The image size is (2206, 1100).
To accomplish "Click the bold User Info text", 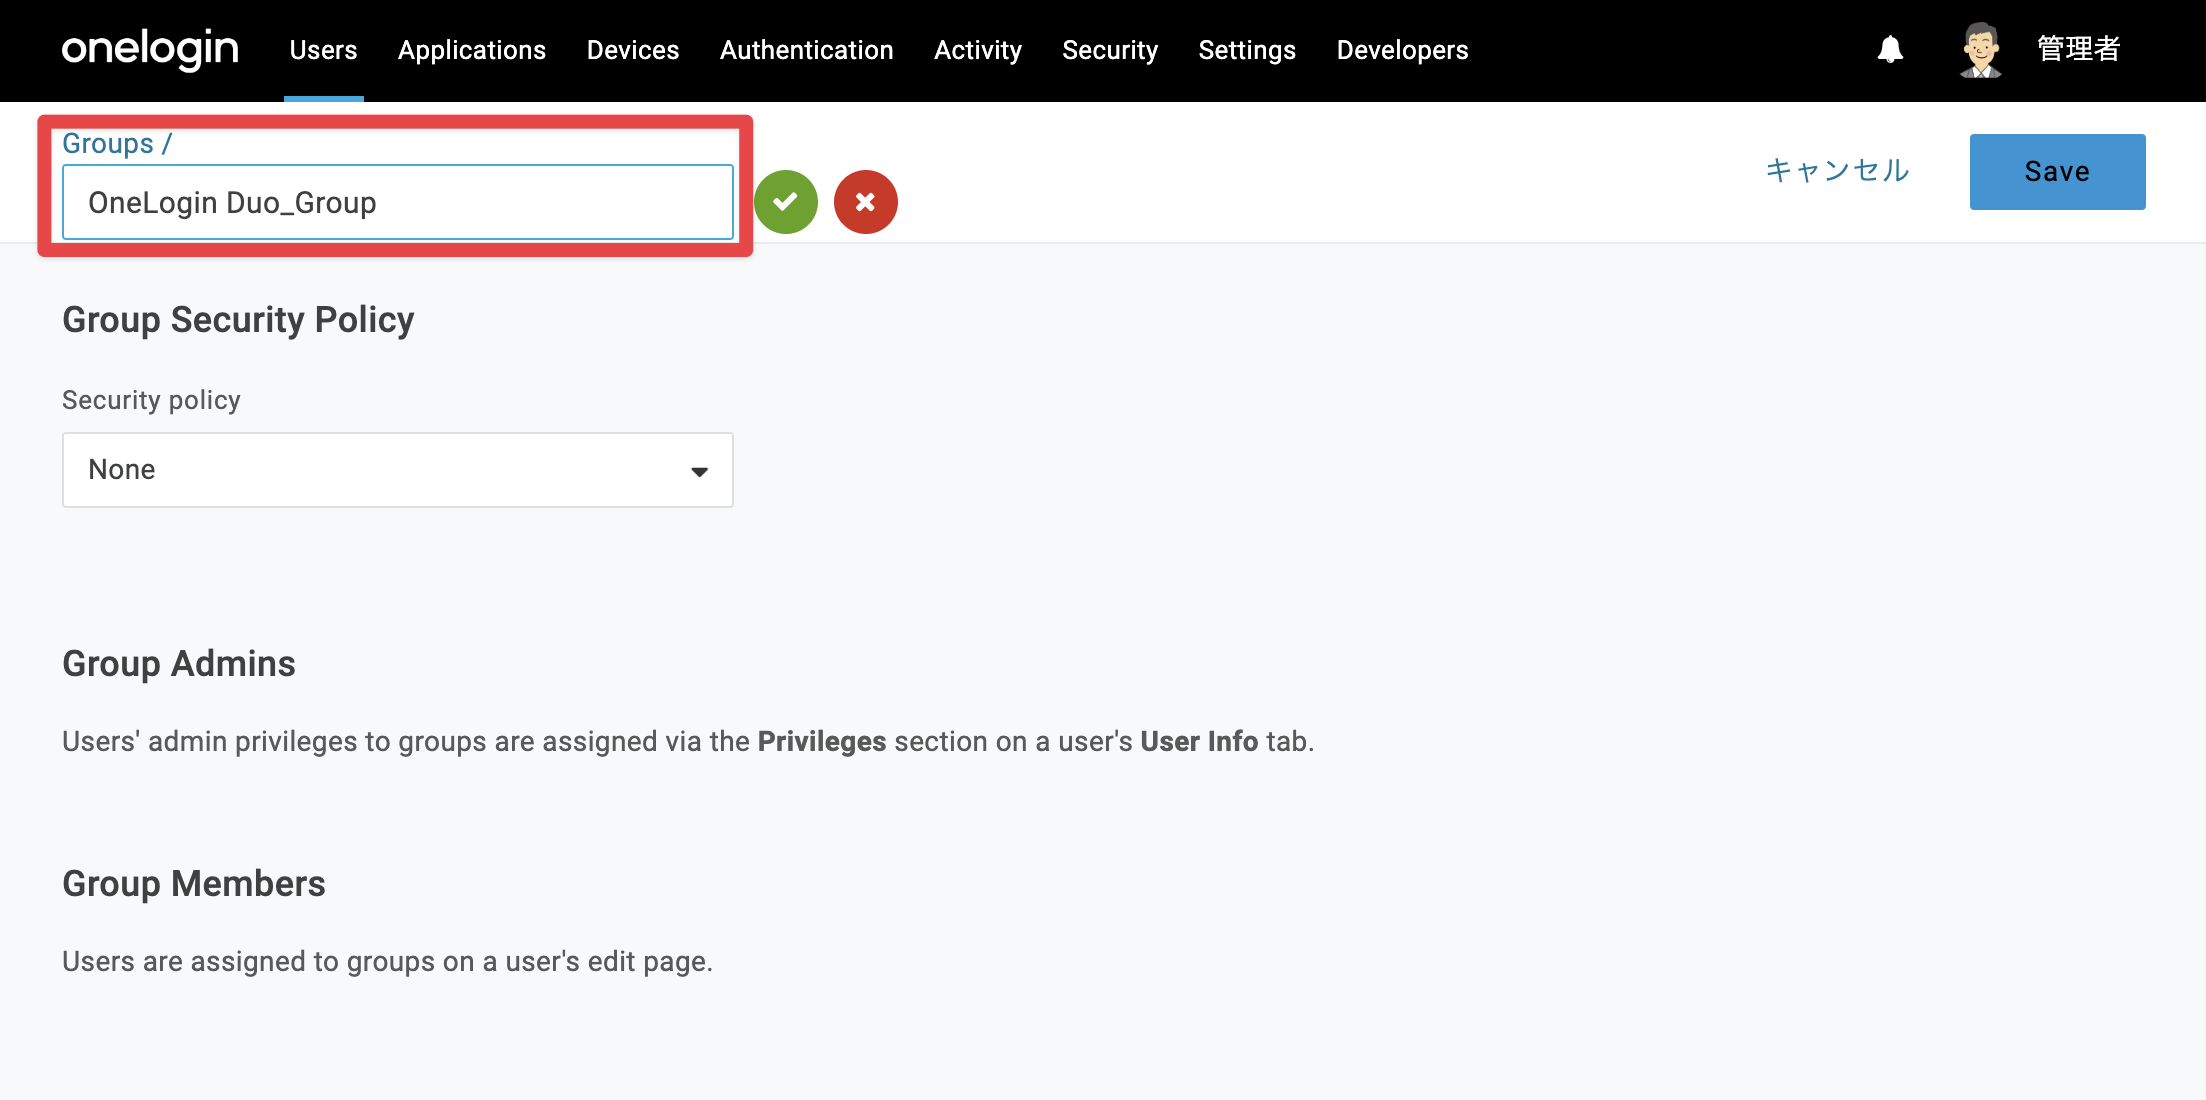I will click(1199, 741).
